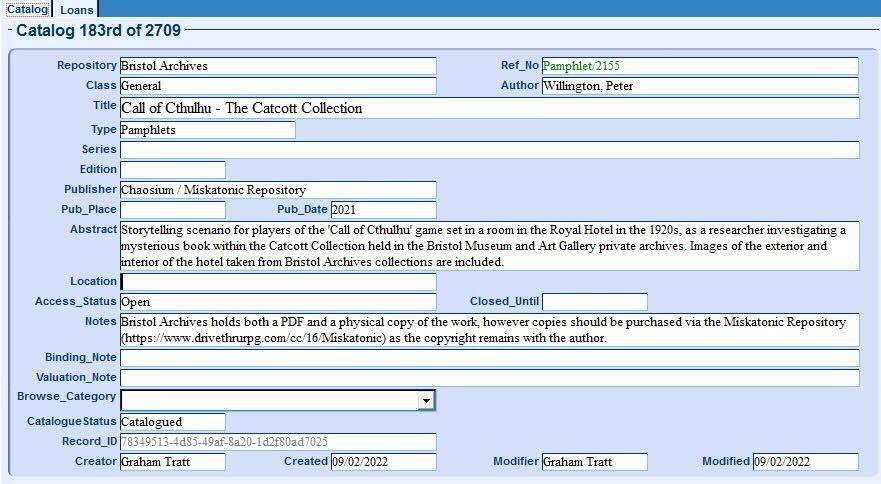Viewport: 881px width, 484px height.
Task: Click the 'Pub_Date' field label
Action: pyautogui.click(x=302, y=209)
